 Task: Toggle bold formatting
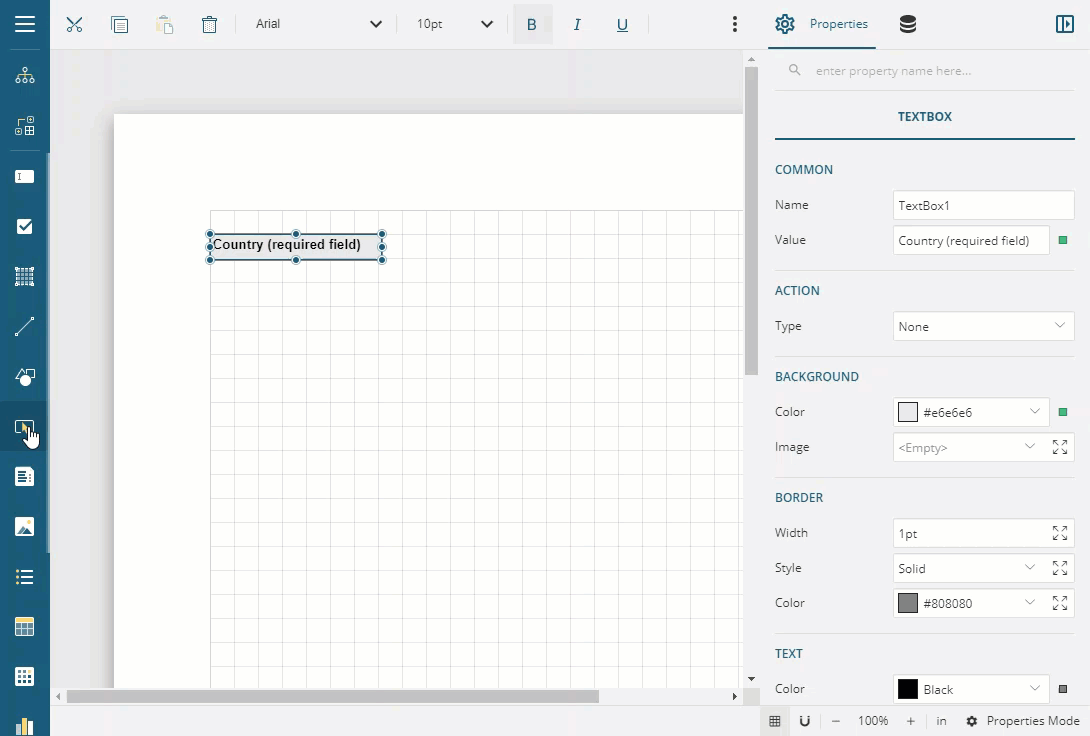[532, 24]
